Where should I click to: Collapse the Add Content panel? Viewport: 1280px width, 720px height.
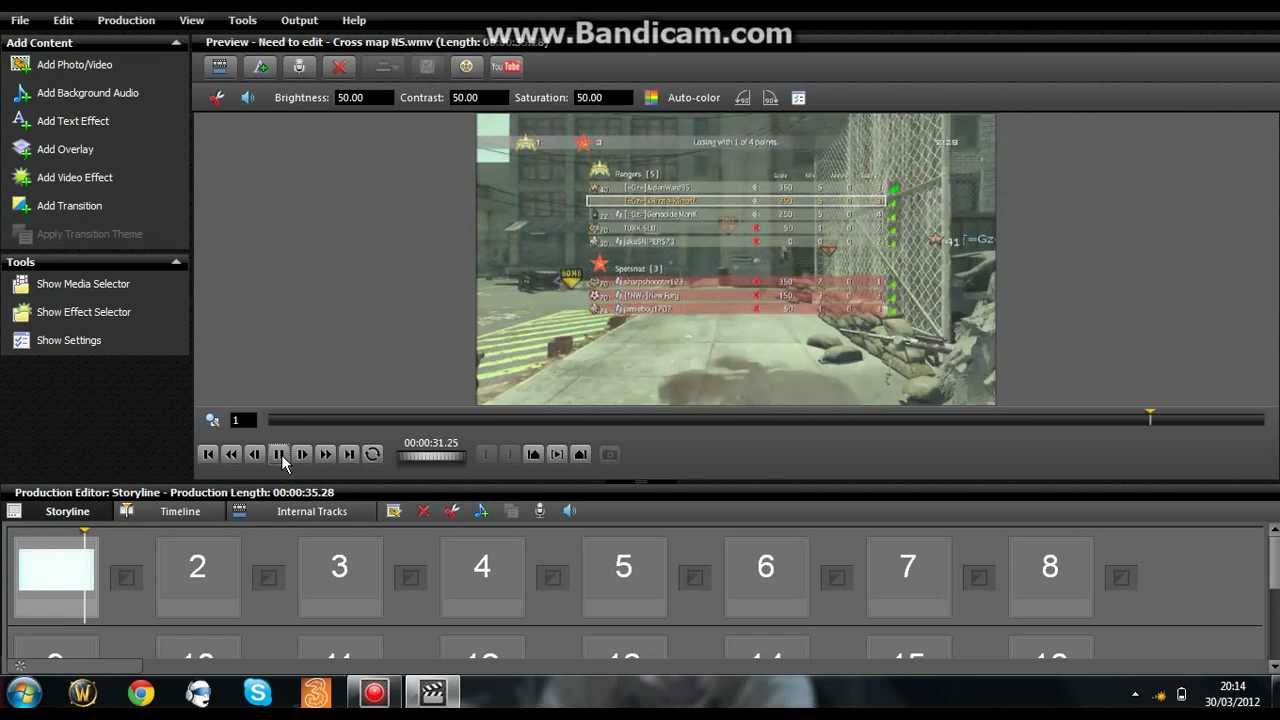(x=176, y=43)
